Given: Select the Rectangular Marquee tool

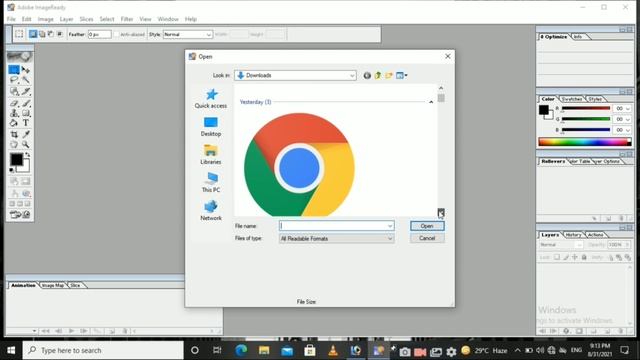Looking at the screenshot, I should tap(14, 70).
